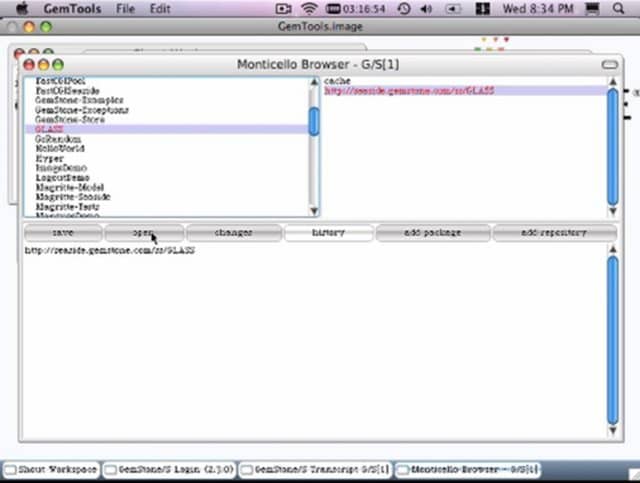640x483 pixels.
Task: Open the Apple menu
Action: coord(21,8)
